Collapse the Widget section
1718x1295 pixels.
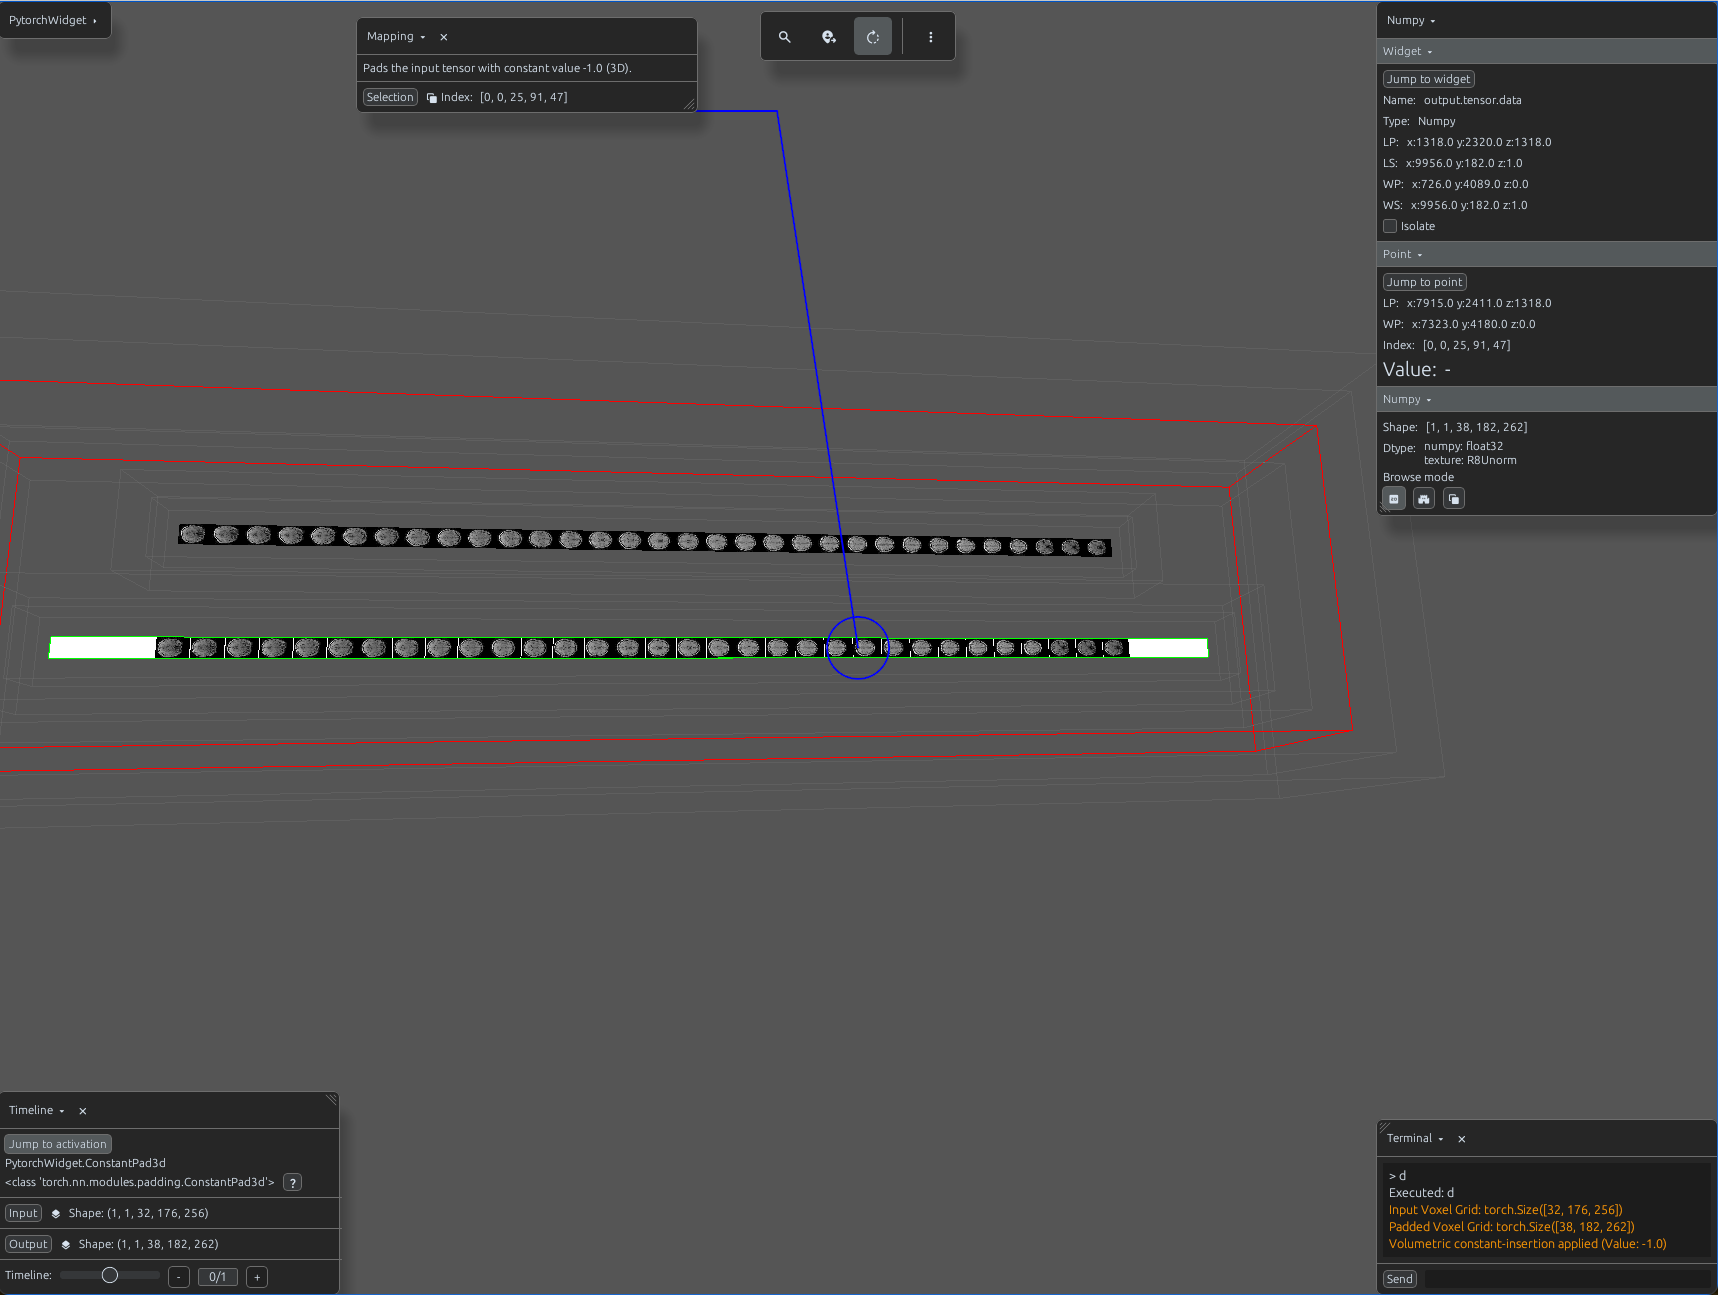pos(1408,52)
